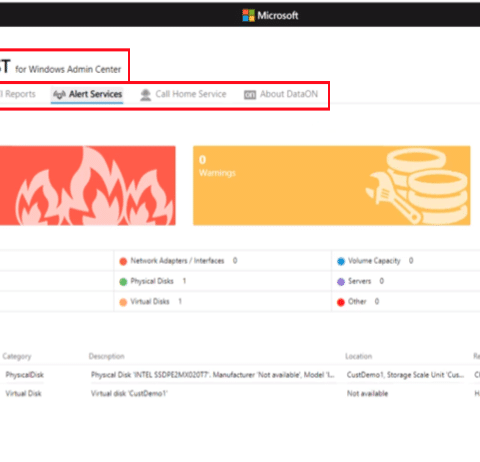Click the Not available location cell
Screen dimensions: 480x462
click(367, 394)
